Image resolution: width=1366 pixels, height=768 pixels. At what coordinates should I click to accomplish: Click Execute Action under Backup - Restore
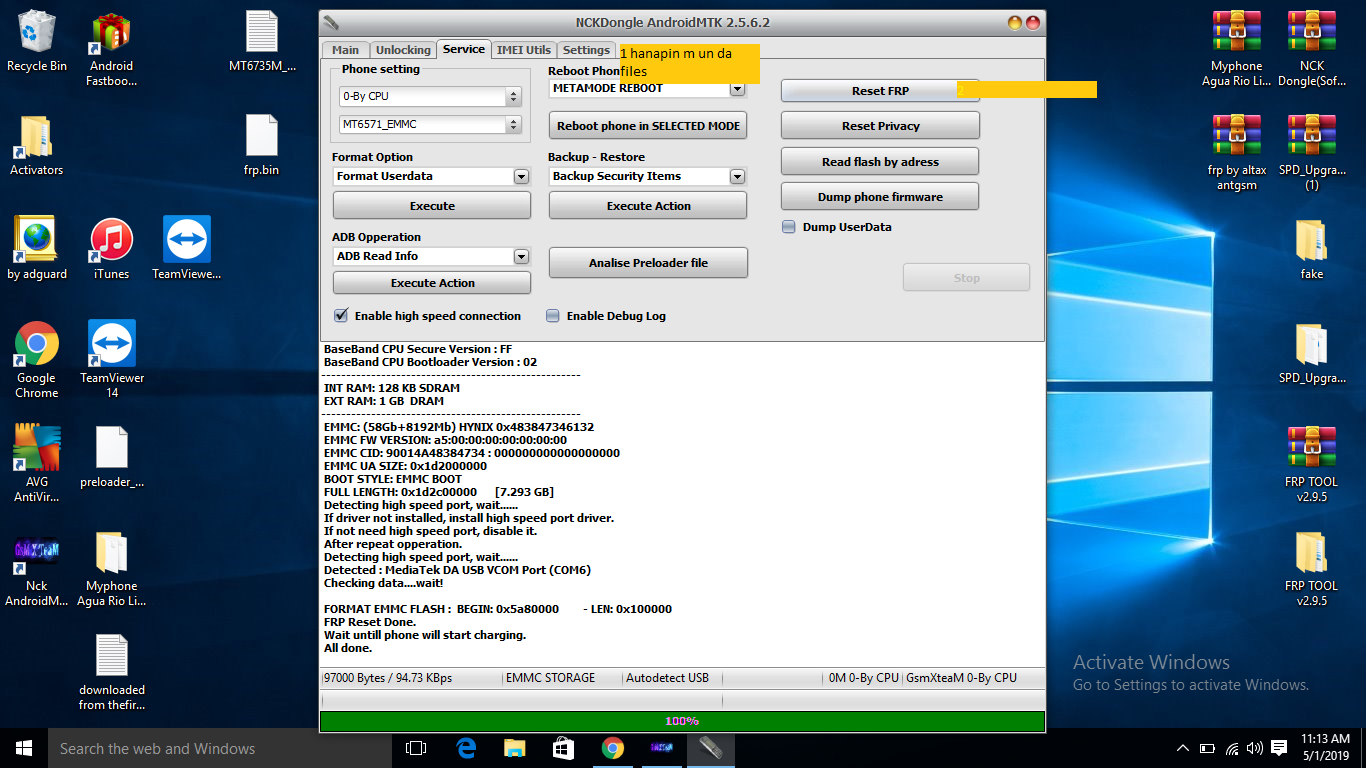[648, 206]
